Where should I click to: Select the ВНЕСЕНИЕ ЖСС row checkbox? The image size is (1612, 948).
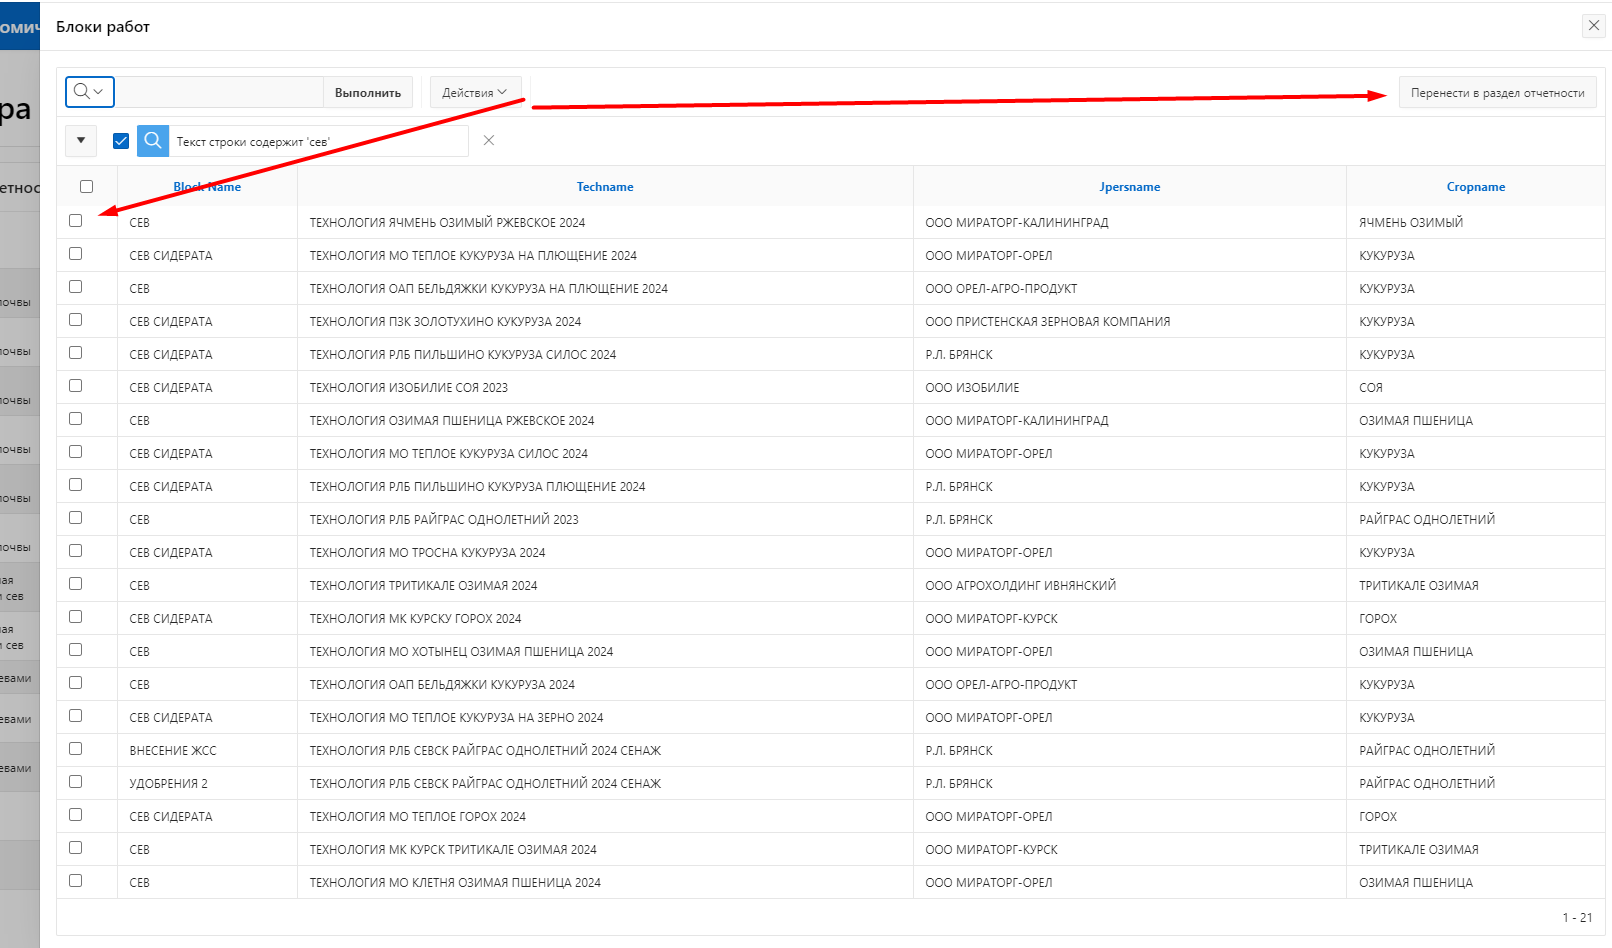coord(76,749)
